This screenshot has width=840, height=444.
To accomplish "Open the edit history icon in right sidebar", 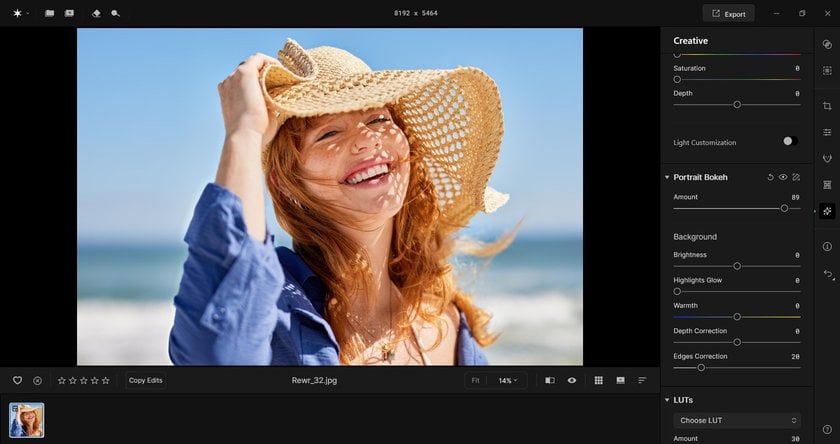I will click(x=828, y=274).
